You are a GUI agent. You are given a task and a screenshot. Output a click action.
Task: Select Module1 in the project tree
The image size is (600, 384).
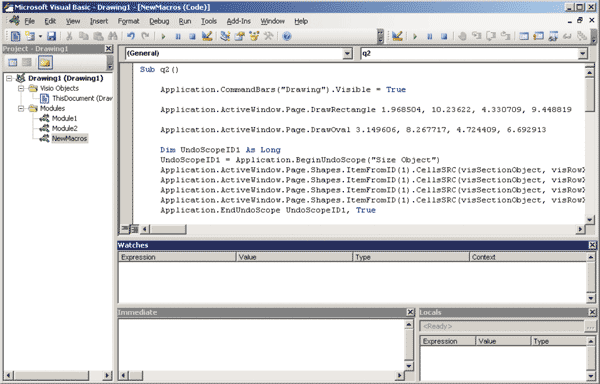[64, 118]
